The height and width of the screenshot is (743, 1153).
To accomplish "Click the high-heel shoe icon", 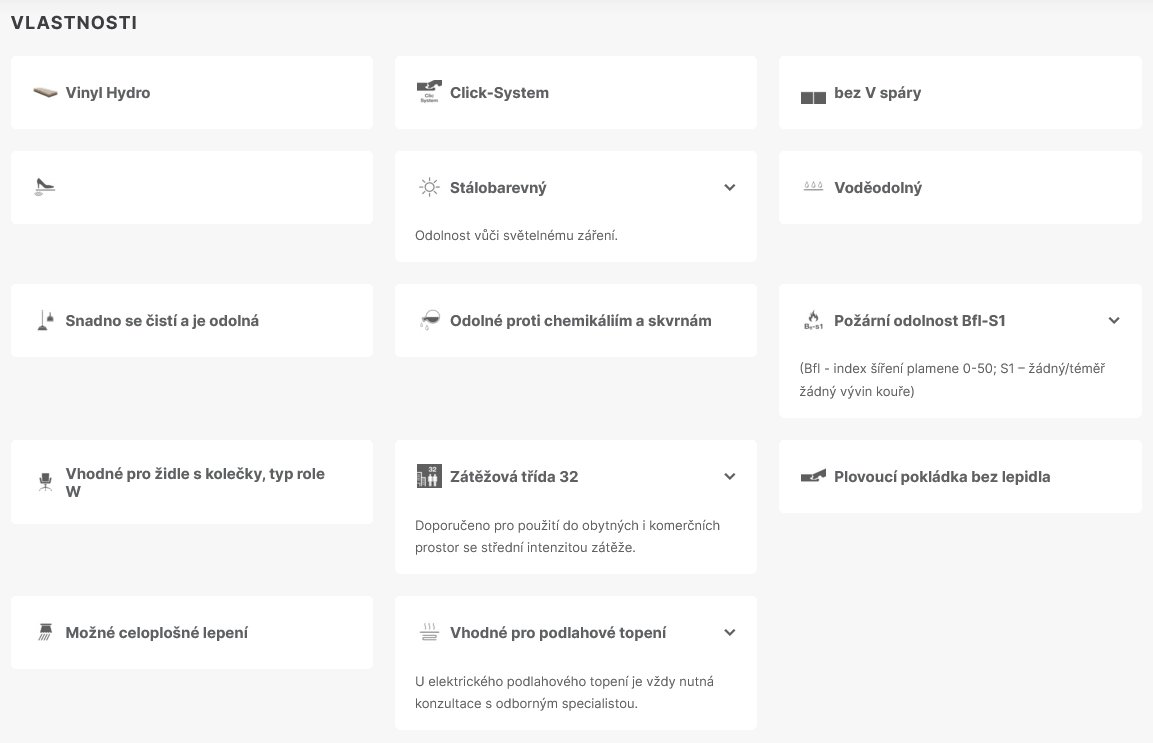I will (x=45, y=187).
